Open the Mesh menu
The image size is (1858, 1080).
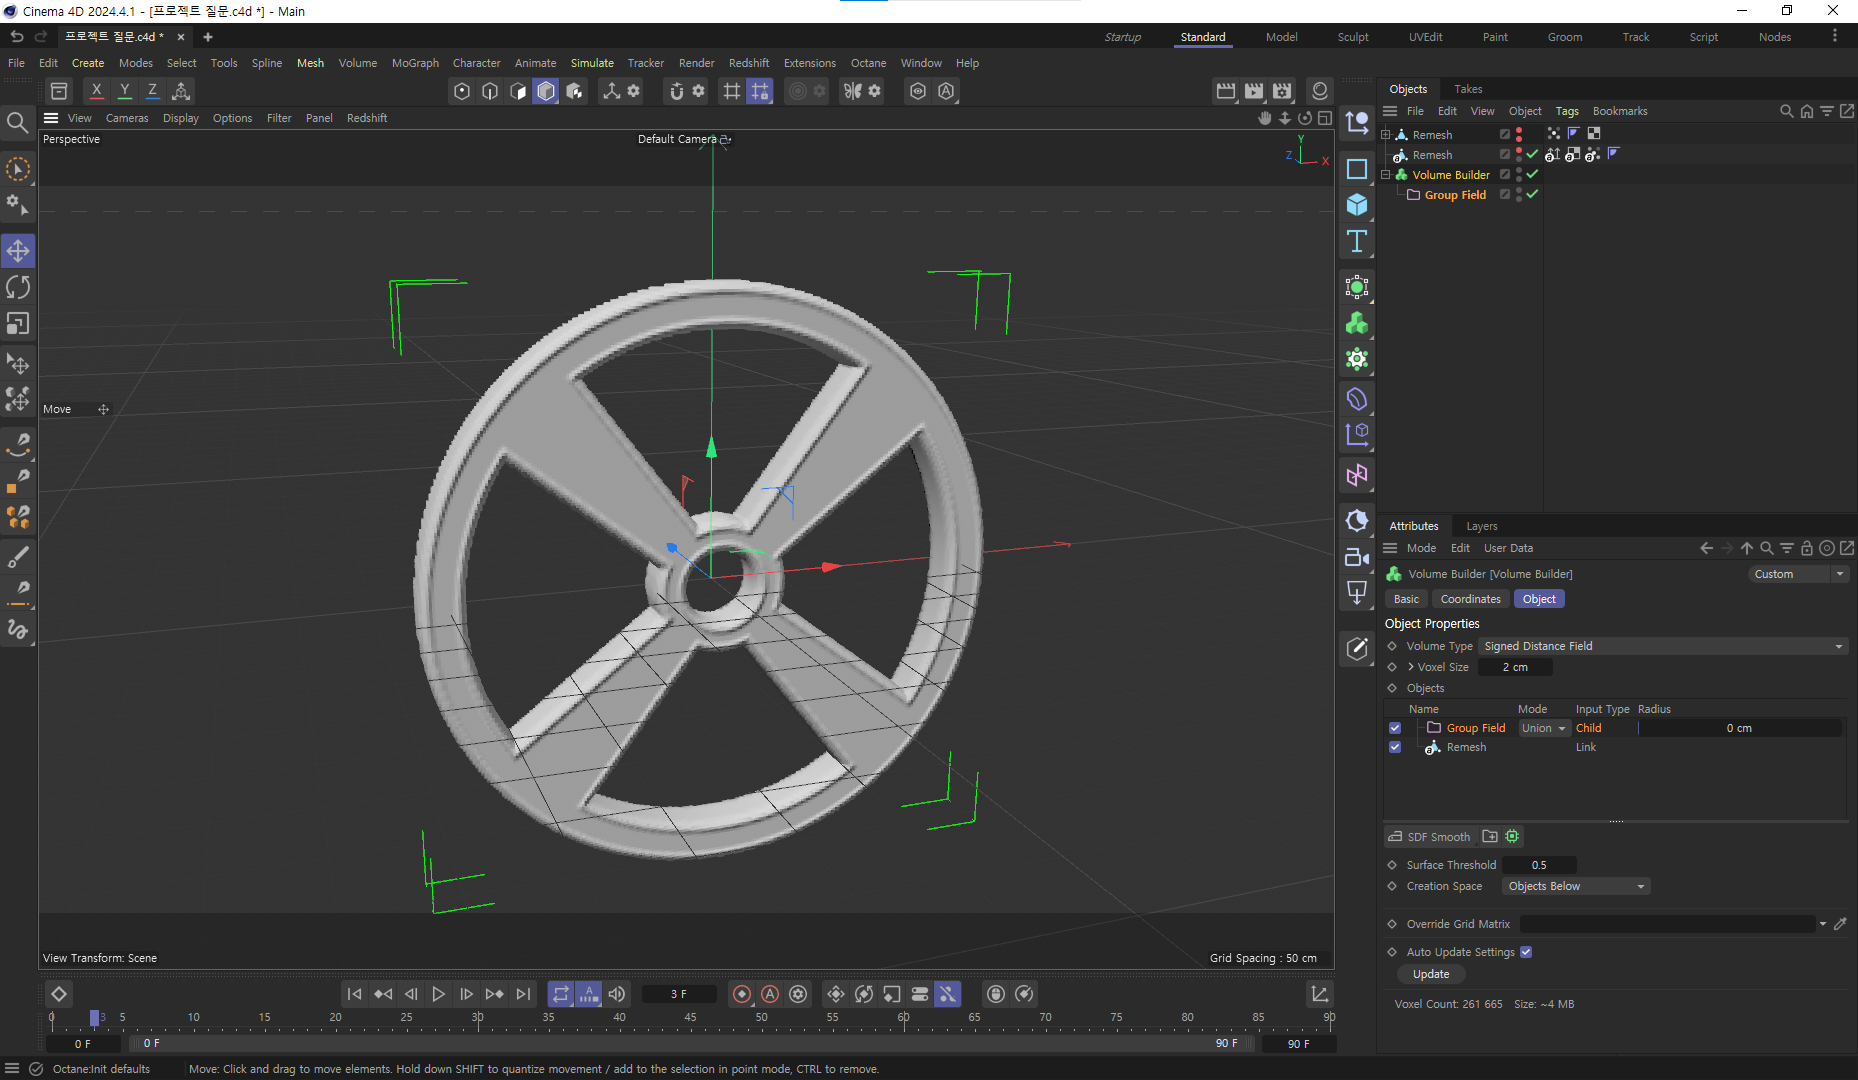pyautogui.click(x=310, y=63)
